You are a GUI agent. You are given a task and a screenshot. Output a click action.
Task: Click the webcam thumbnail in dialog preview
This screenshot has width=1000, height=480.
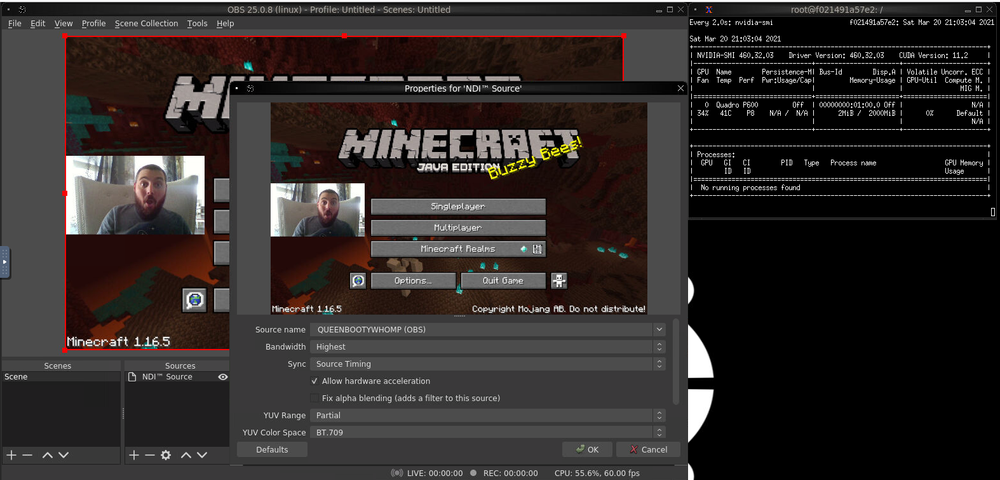[318, 210]
